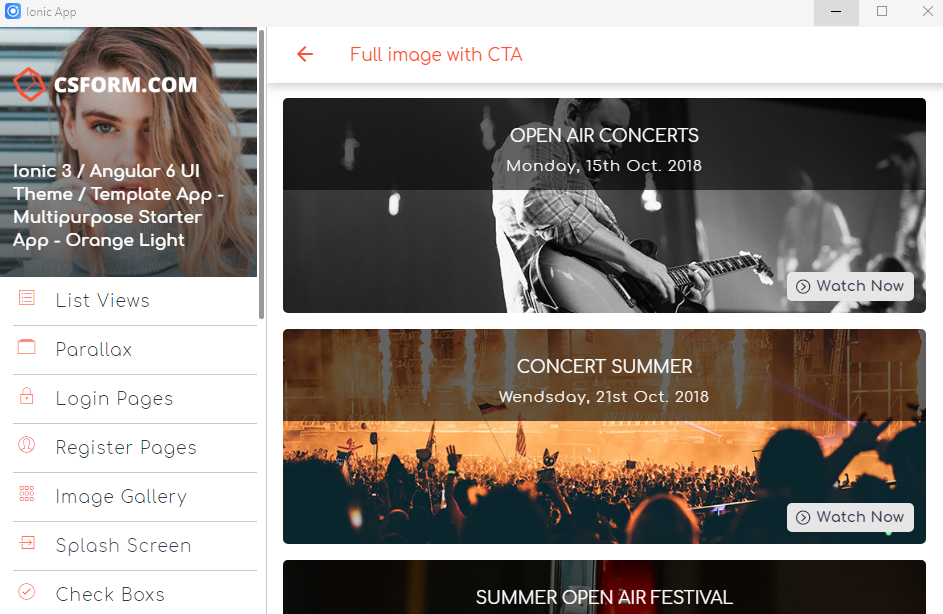Watch Now on Concert Summer card
The height and width of the screenshot is (614, 943).
pos(850,517)
